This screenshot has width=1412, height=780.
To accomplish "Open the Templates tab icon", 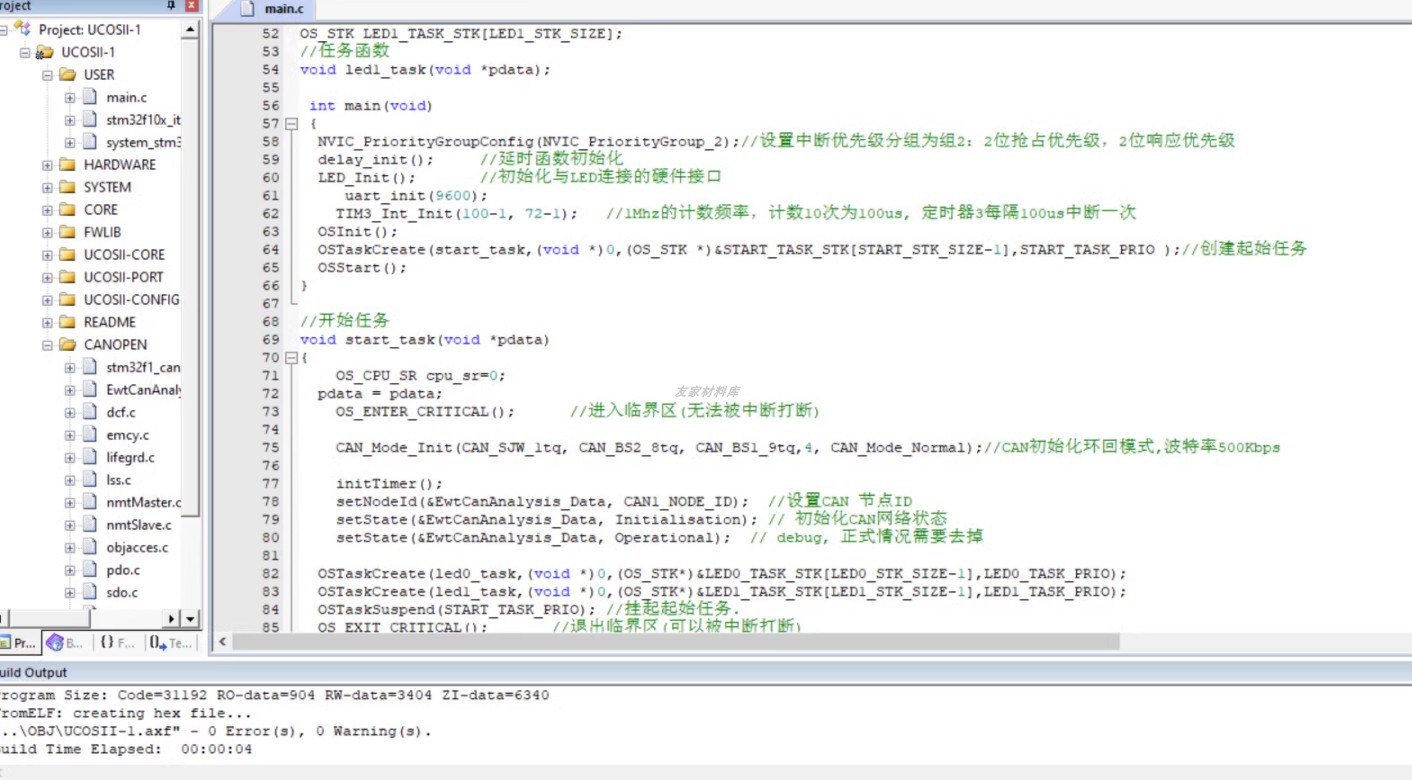I will (158, 643).
